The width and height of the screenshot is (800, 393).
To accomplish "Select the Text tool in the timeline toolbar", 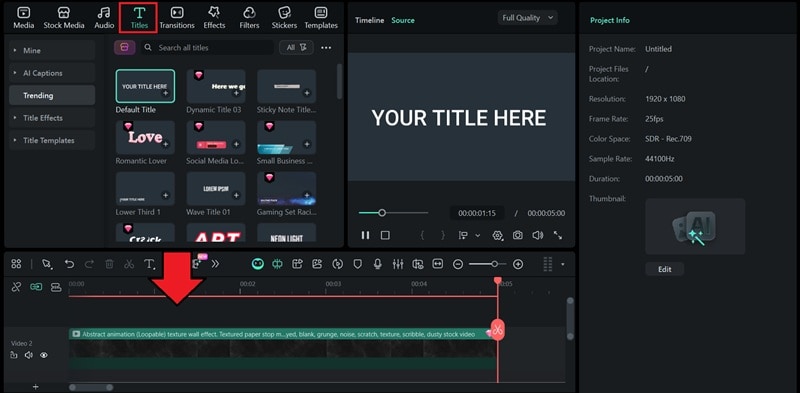I will [x=149, y=264].
